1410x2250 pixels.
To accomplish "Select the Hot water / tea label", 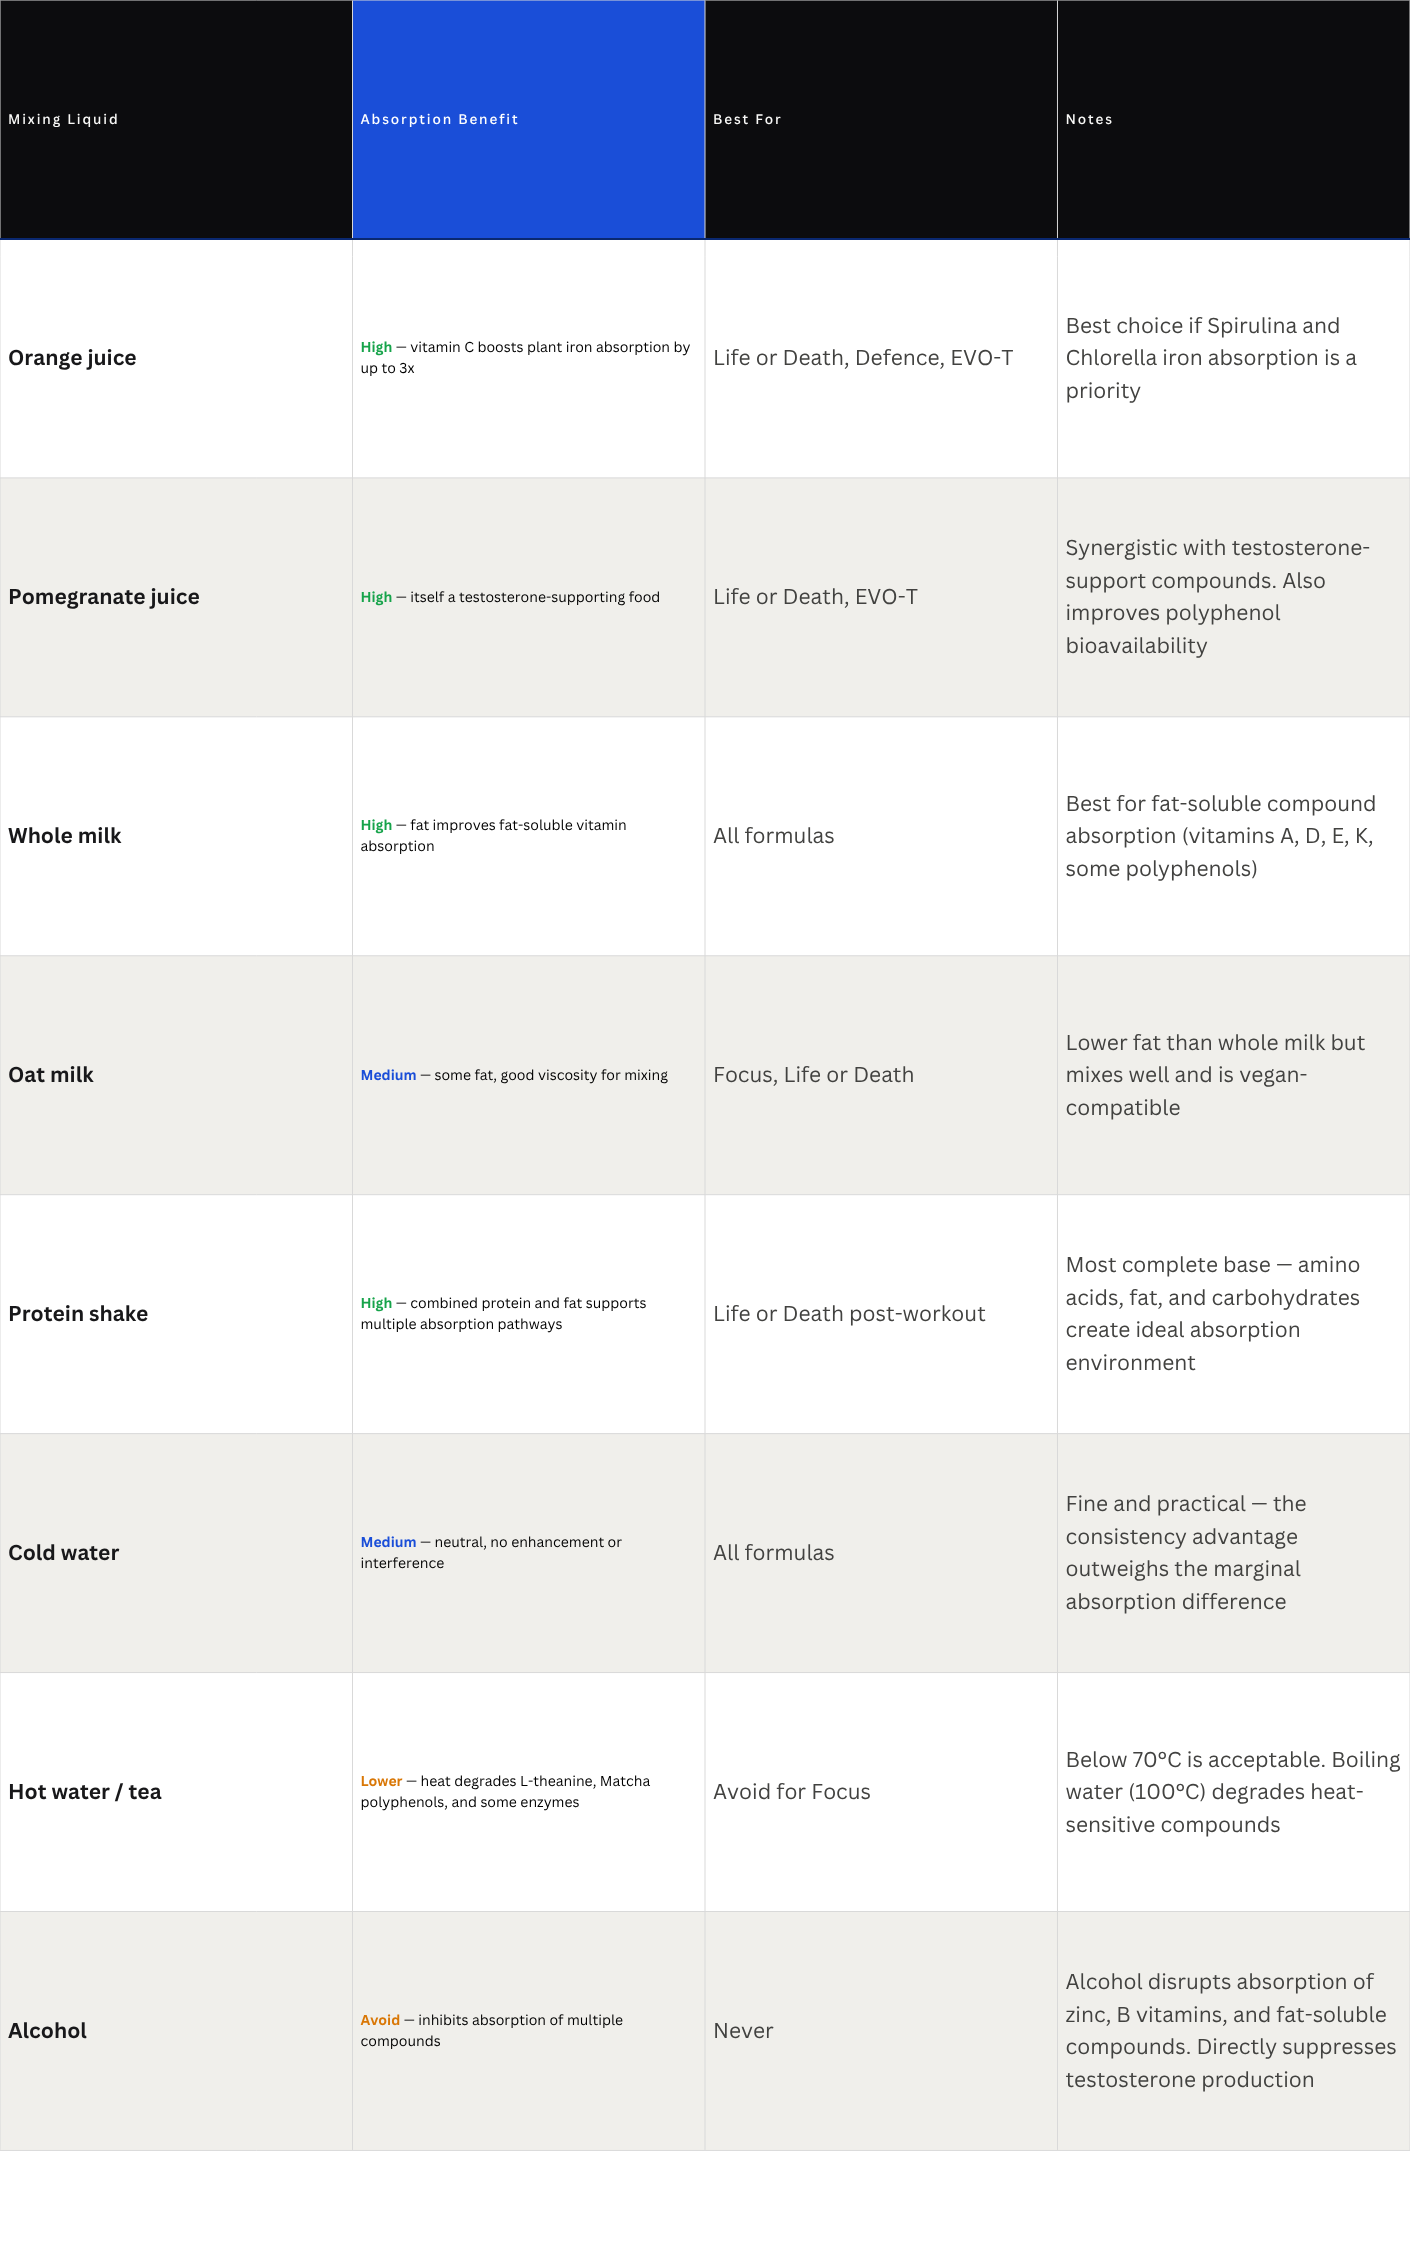I will click(x=85, y=1792).
